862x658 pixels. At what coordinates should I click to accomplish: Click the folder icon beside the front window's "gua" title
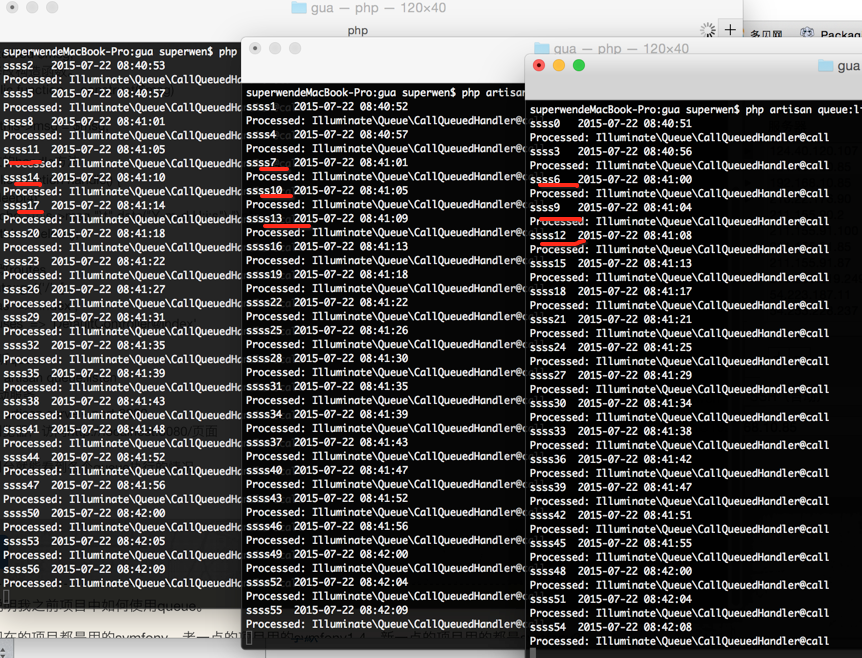tap(825, 66)
